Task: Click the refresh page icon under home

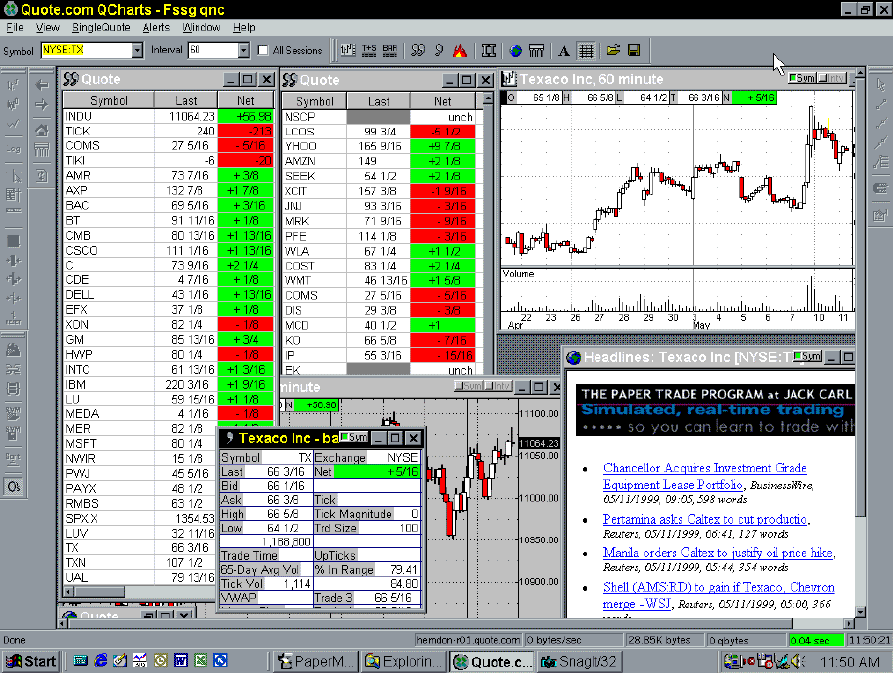Action: [42, 175]
